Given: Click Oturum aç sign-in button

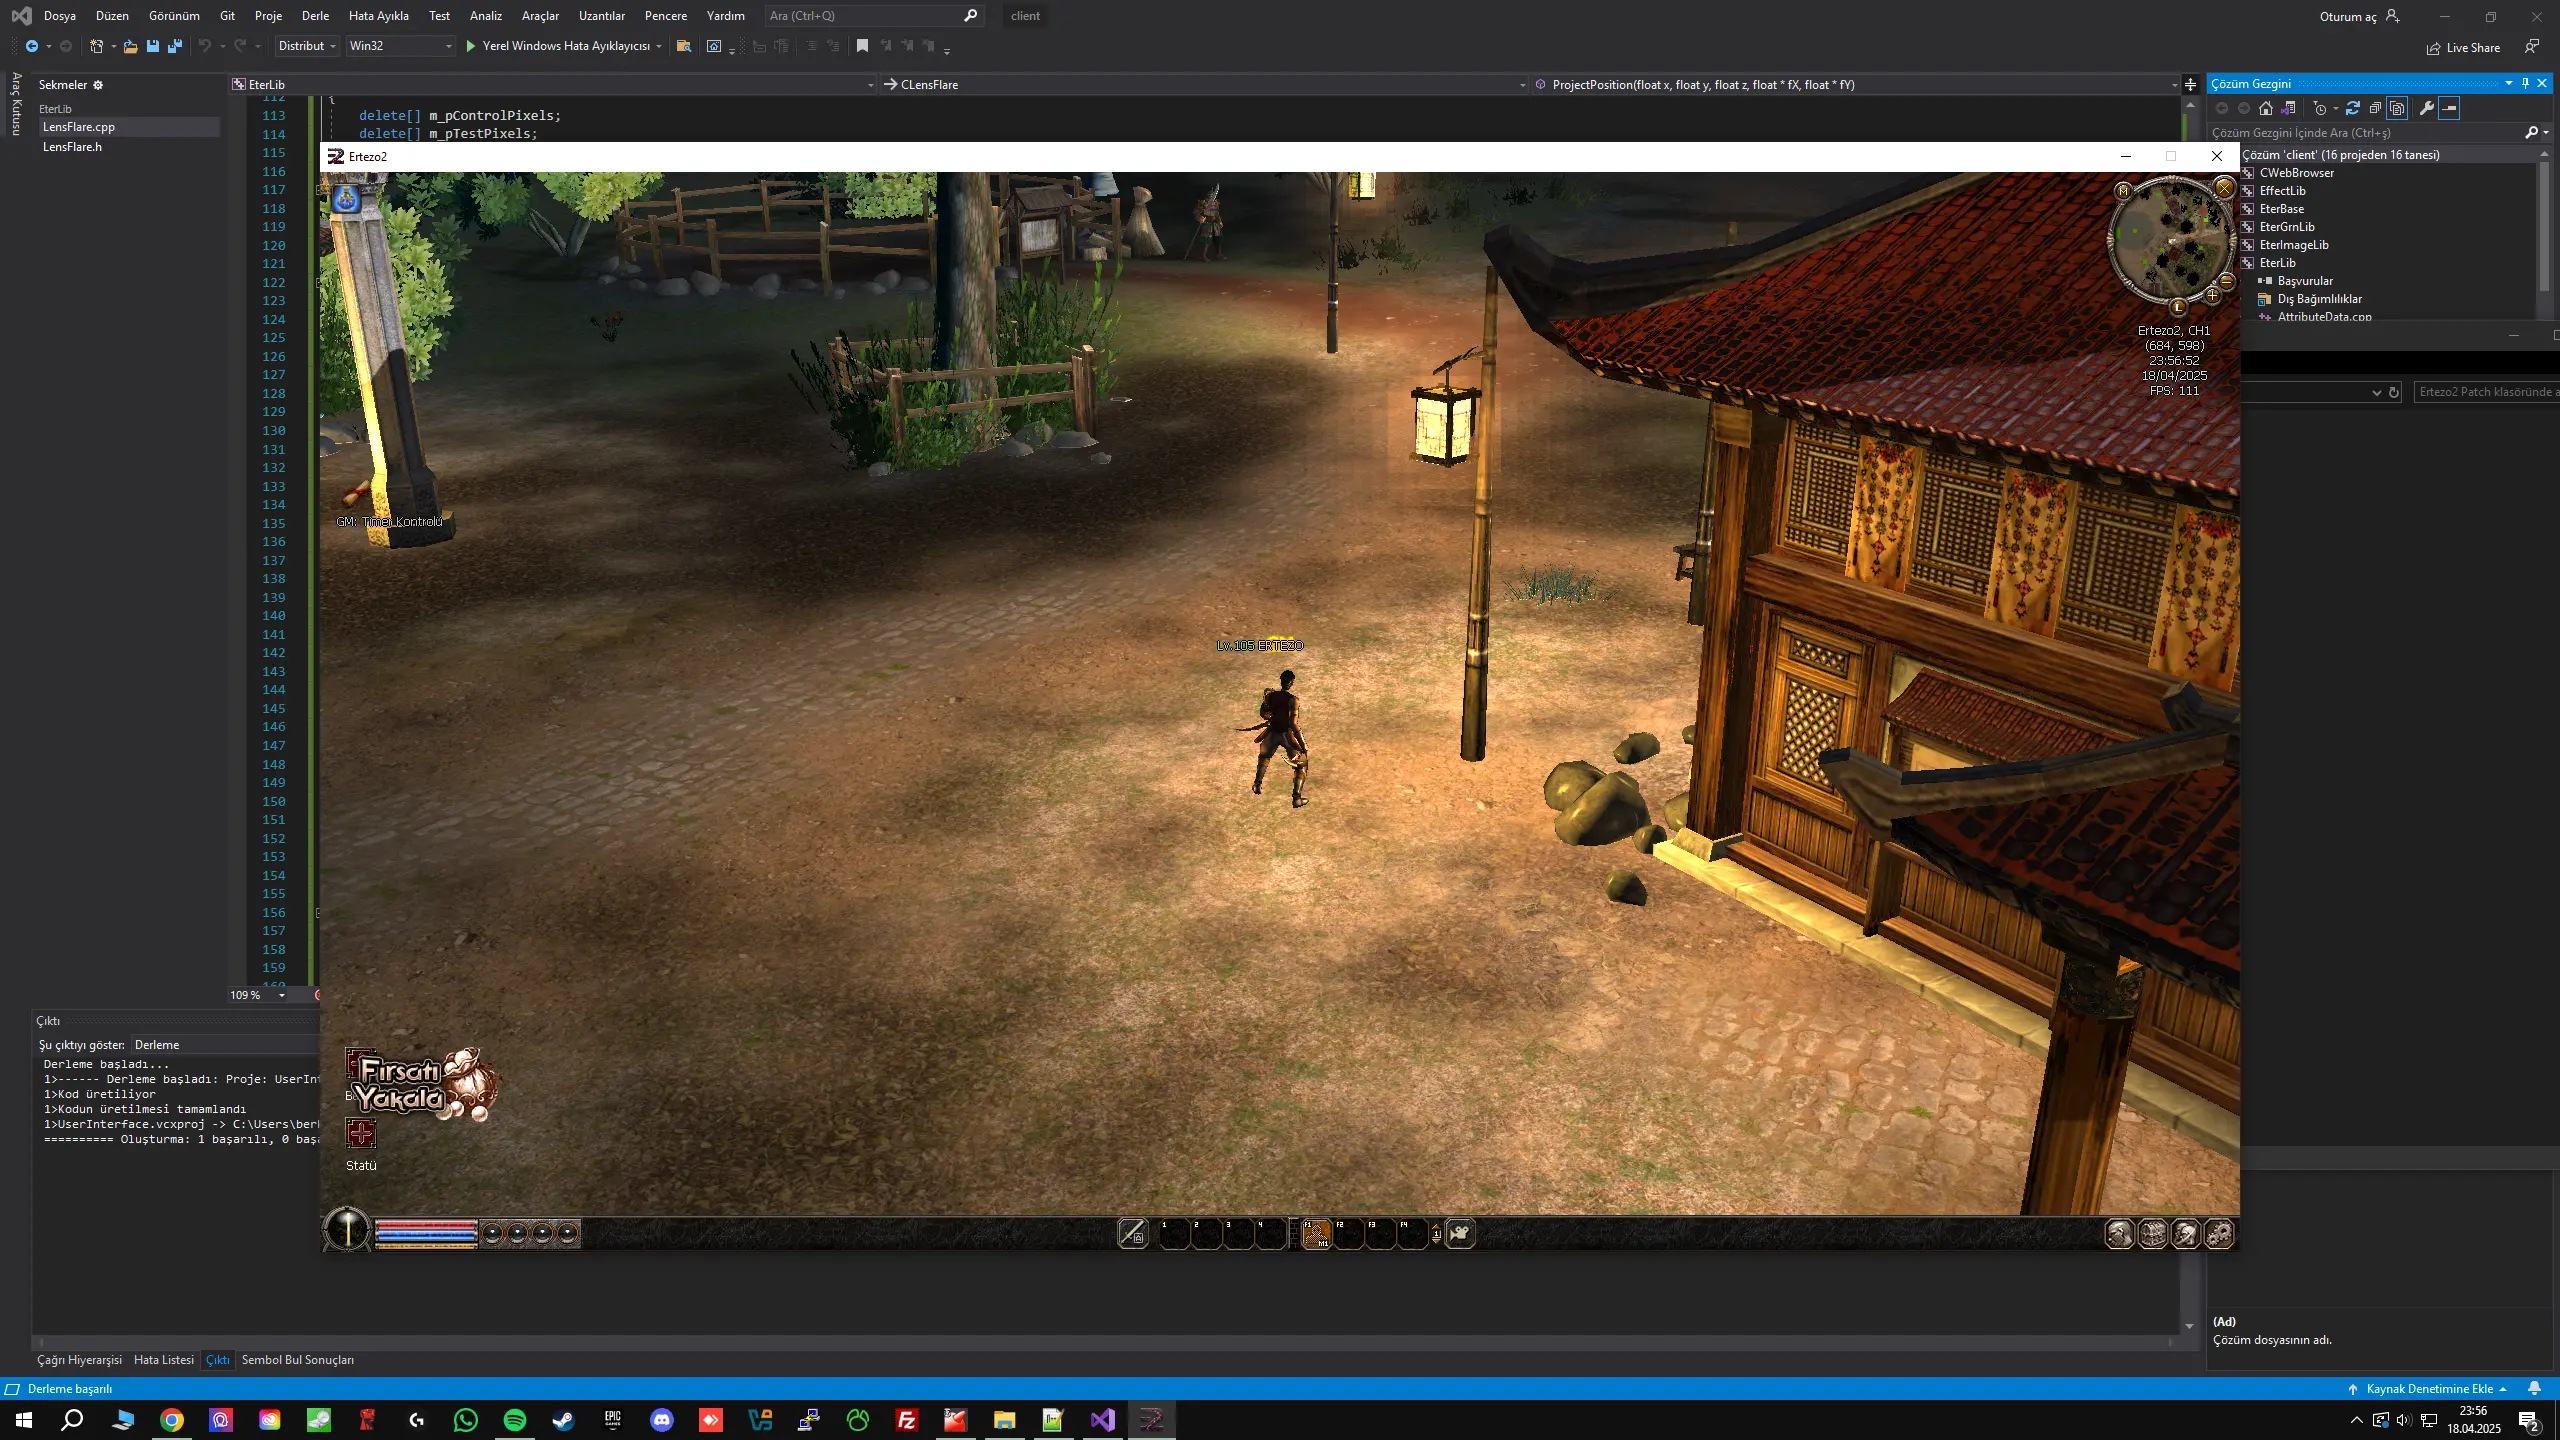Looking at the screenshot, I should tap(2358, 16).
